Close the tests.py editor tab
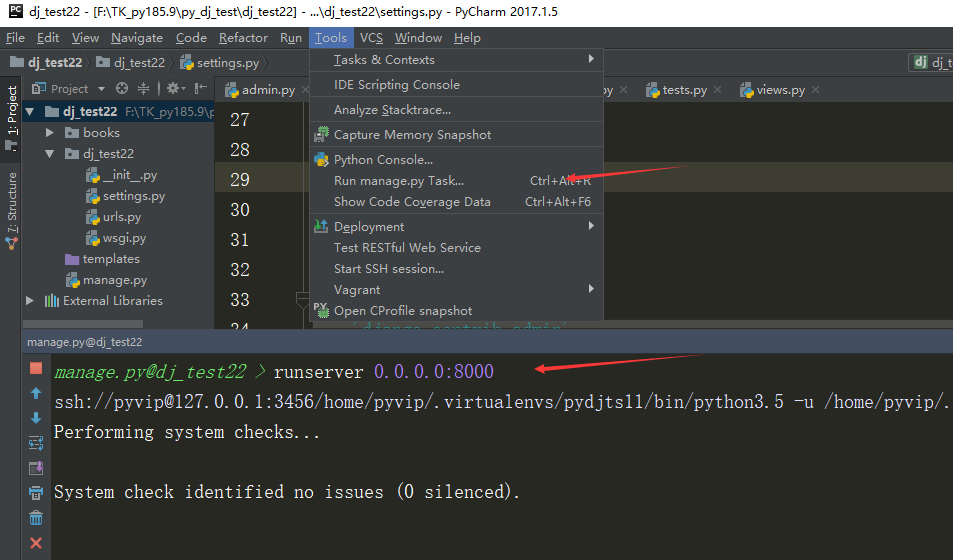This screenshot has height=560, width=953. coord(718,90)
